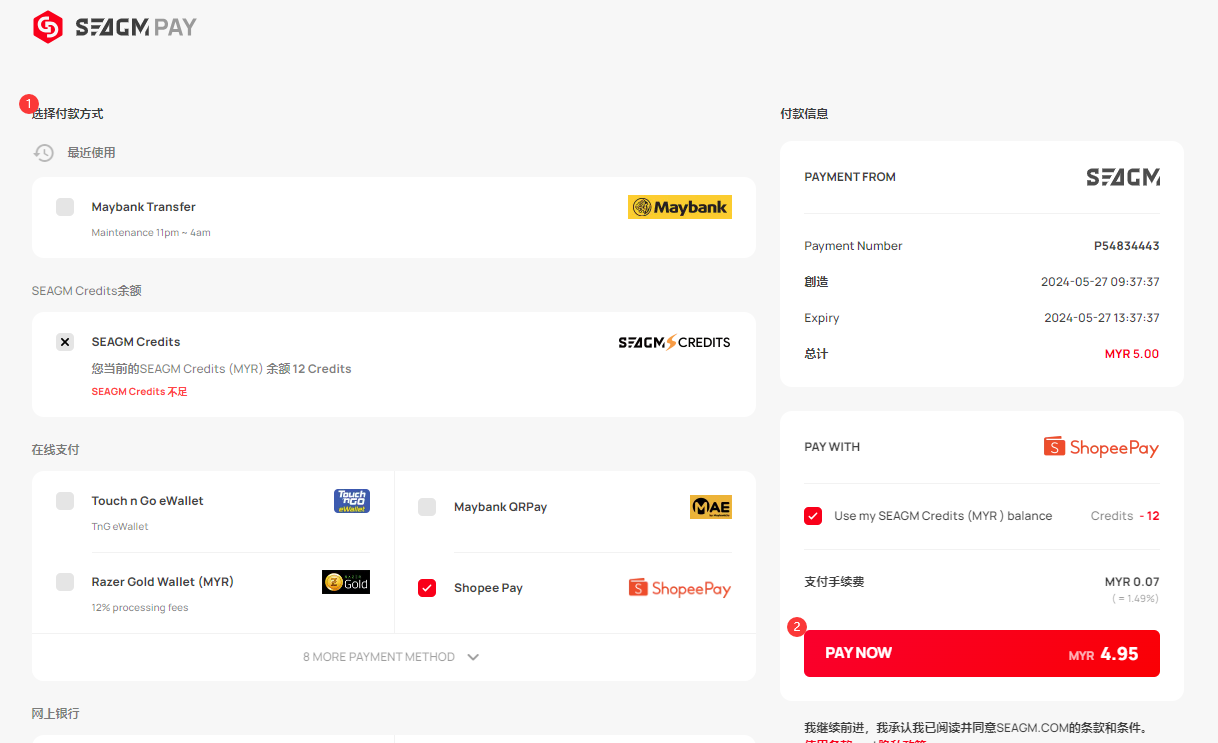Click the 付款信息 heading
Viewport: 1218px width, 743px height.
tap(804, 114)
